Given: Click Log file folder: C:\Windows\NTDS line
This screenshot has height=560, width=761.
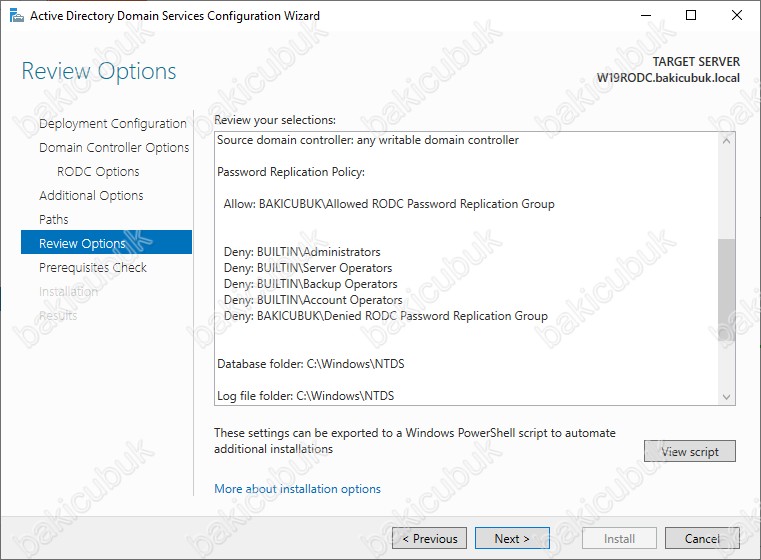Looking at the screenshot, I should pos(305,396).
